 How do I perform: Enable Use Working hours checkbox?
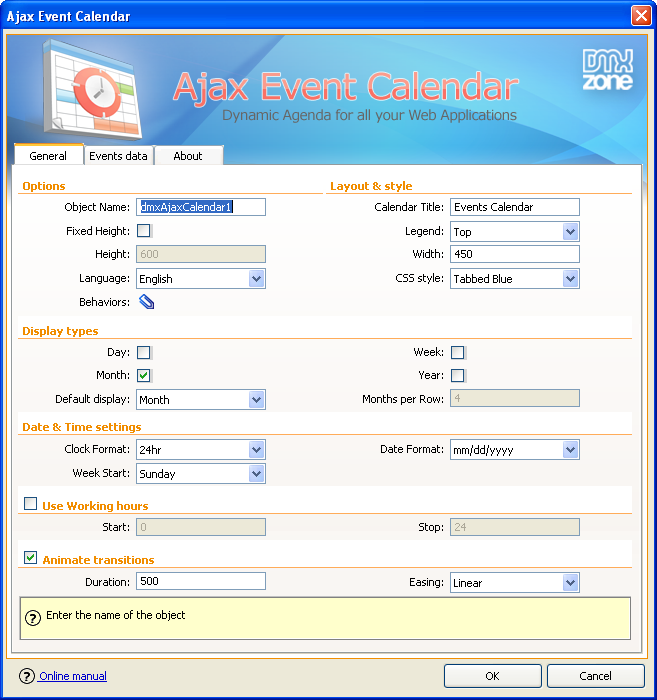30,504
